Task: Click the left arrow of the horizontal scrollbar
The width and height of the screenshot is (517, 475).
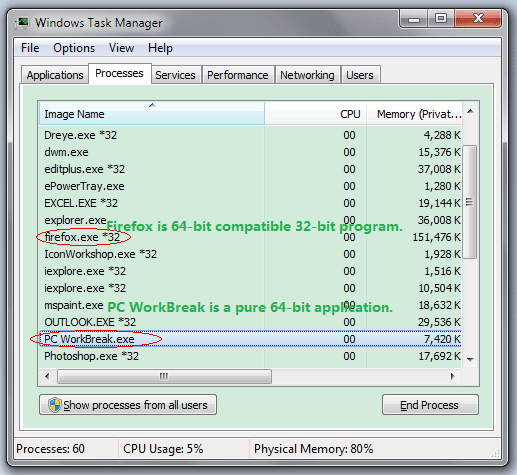Action: point(47,376)
